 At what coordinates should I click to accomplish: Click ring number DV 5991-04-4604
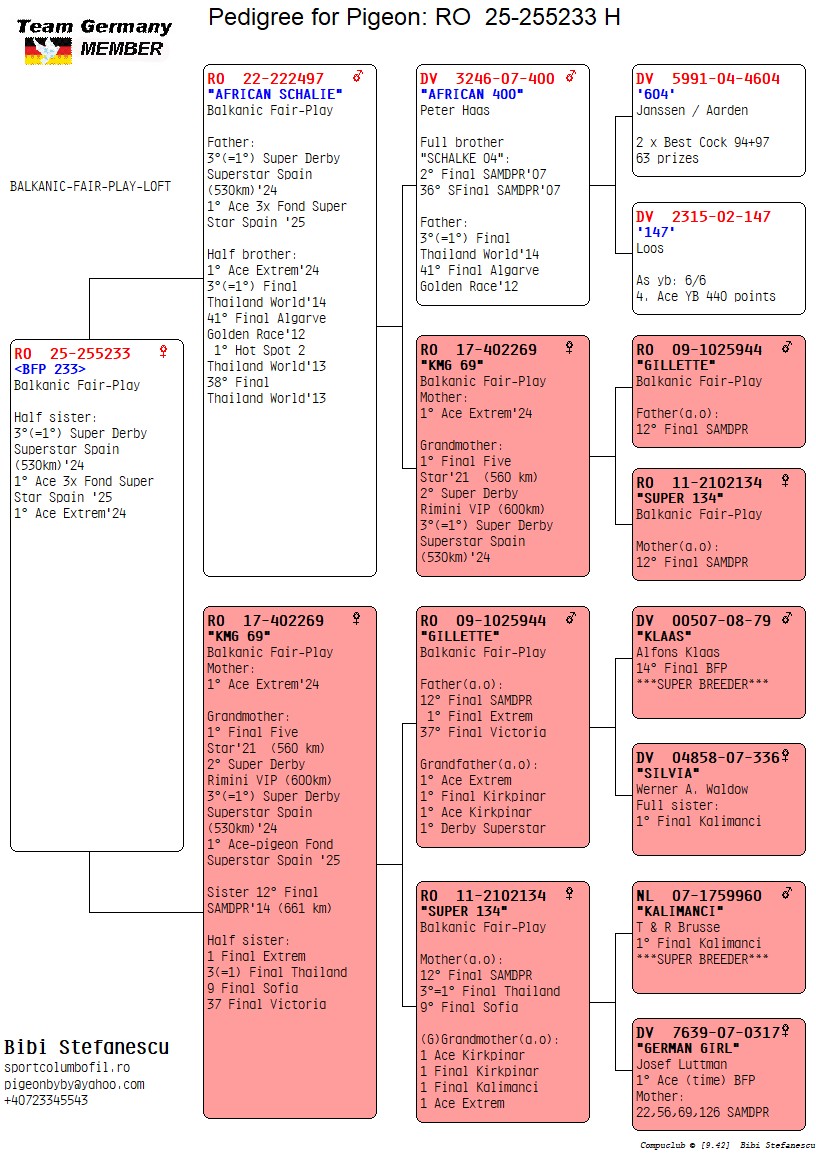[x=708, y=78]
